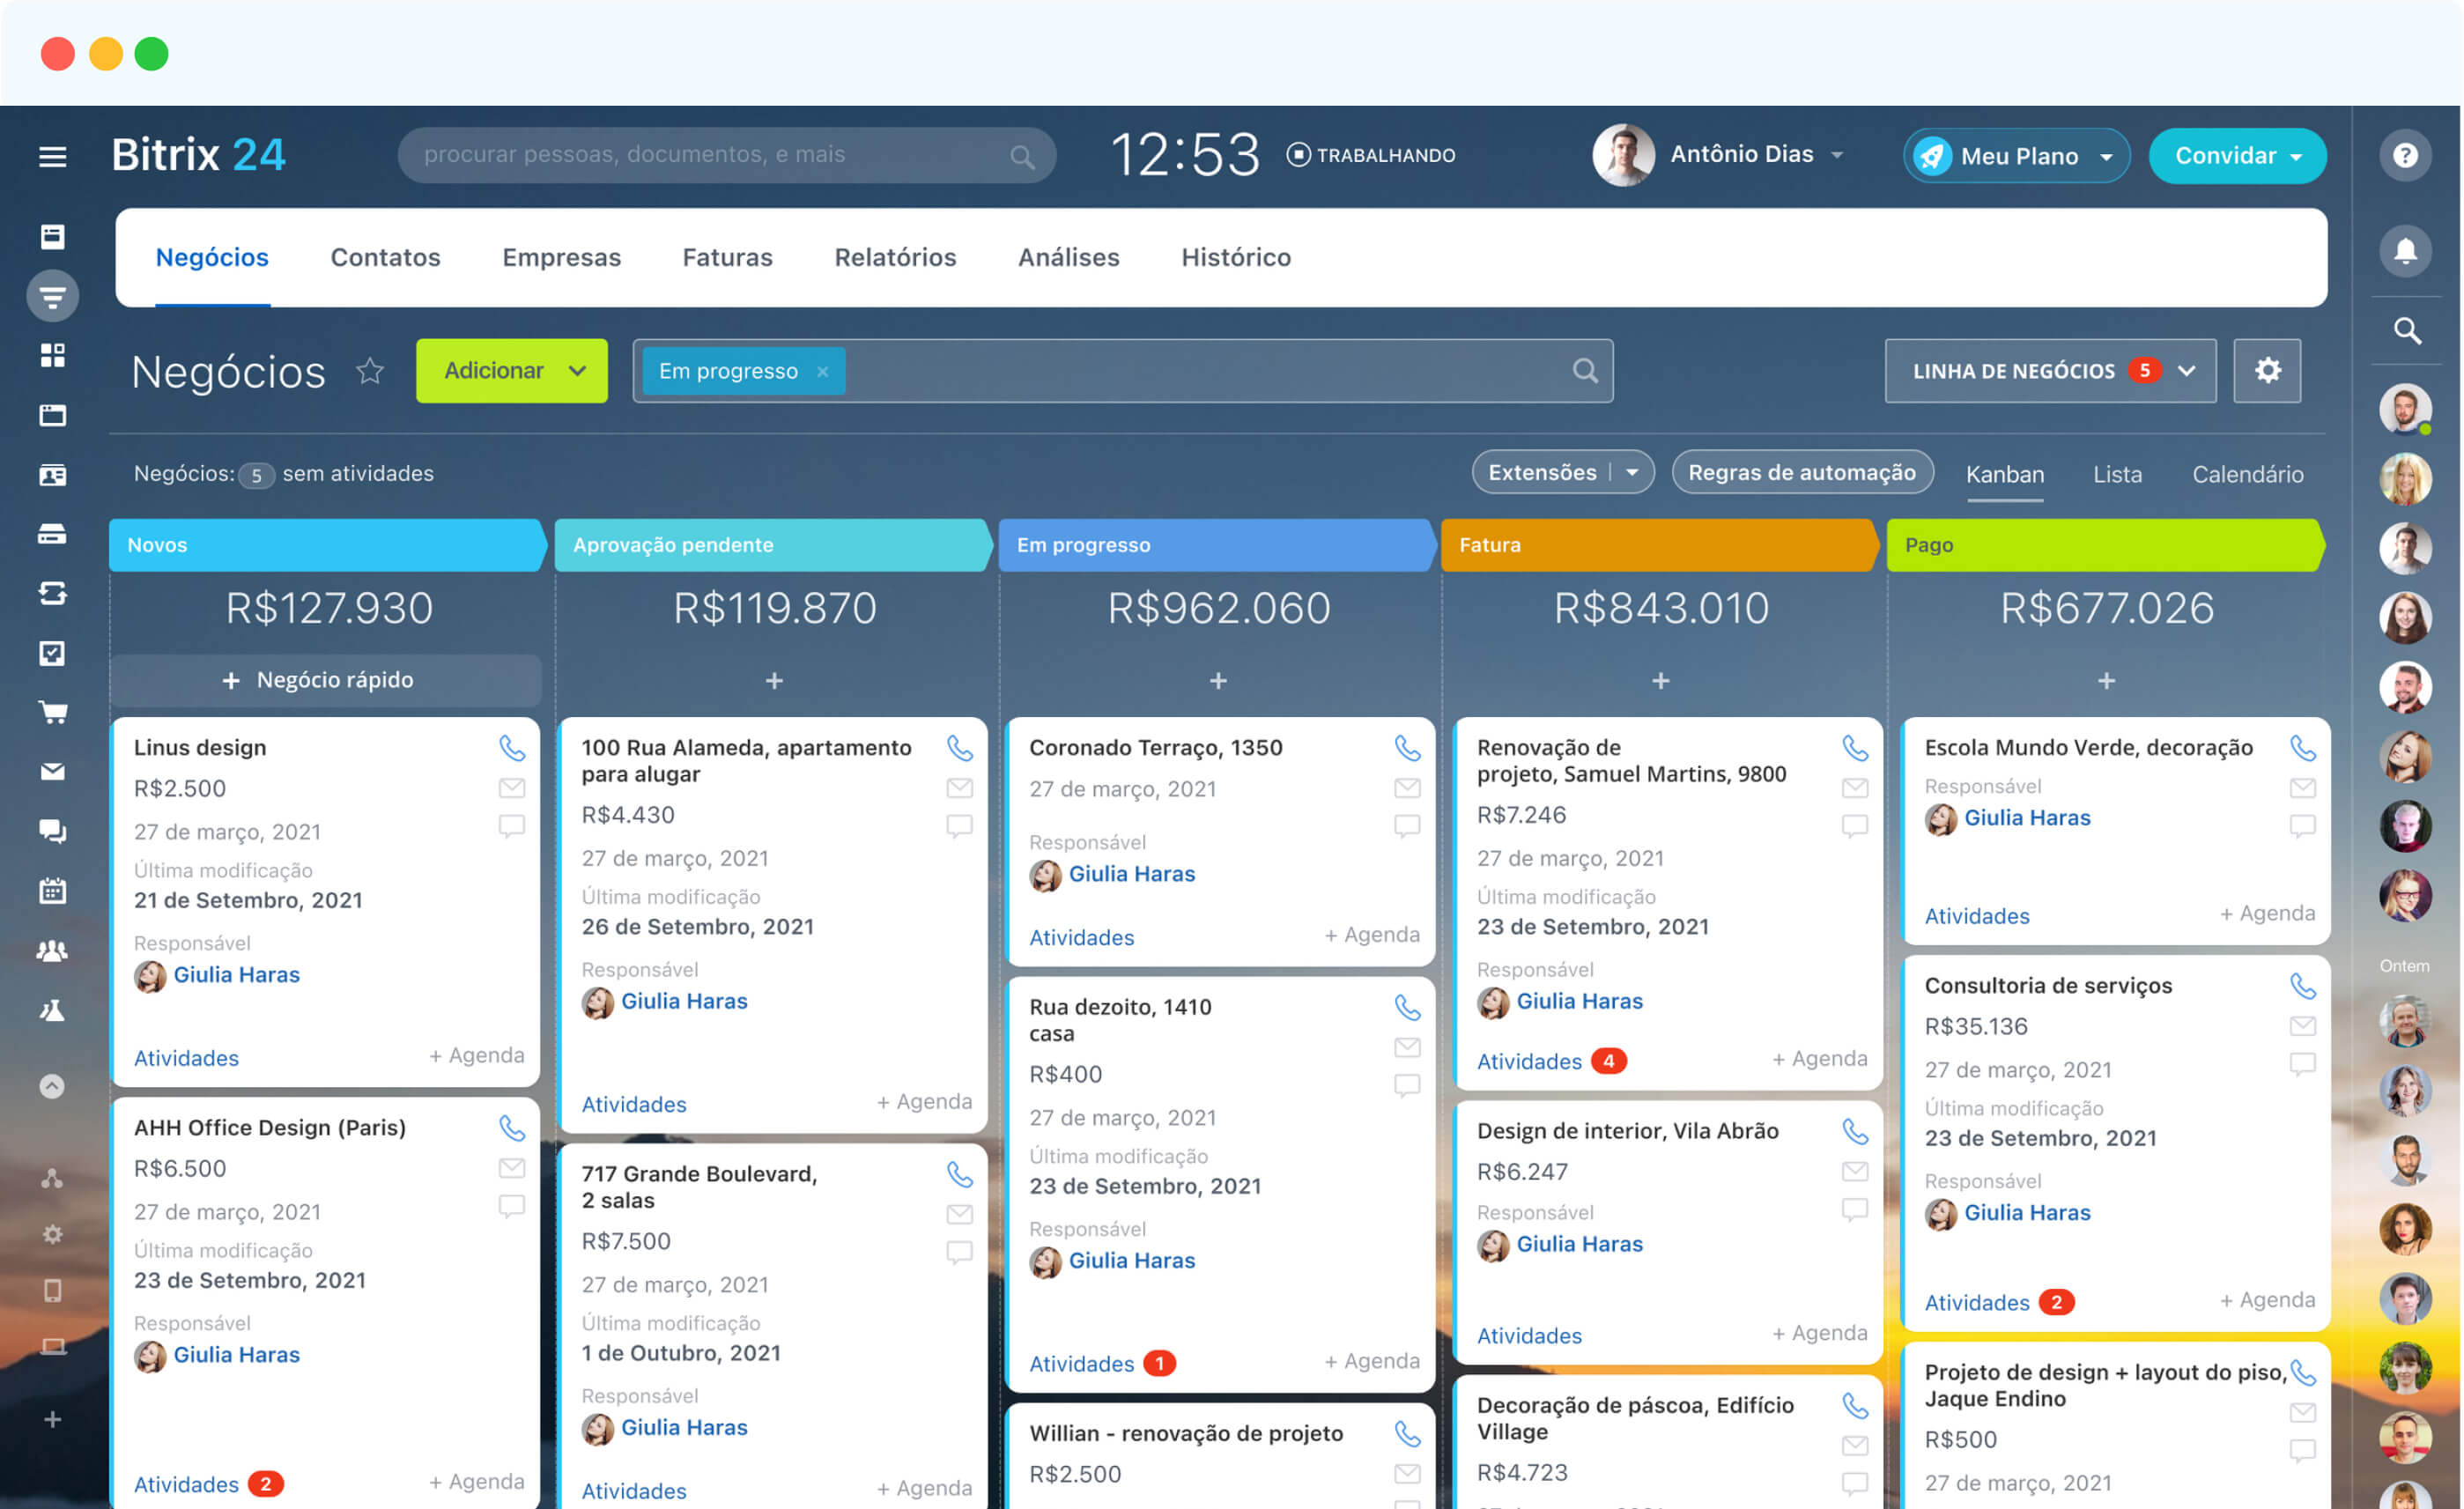The height and width of the screenshot is (1509, 2464).
Task: Click the phone icon on Linus design card
Action: point(511,748)
